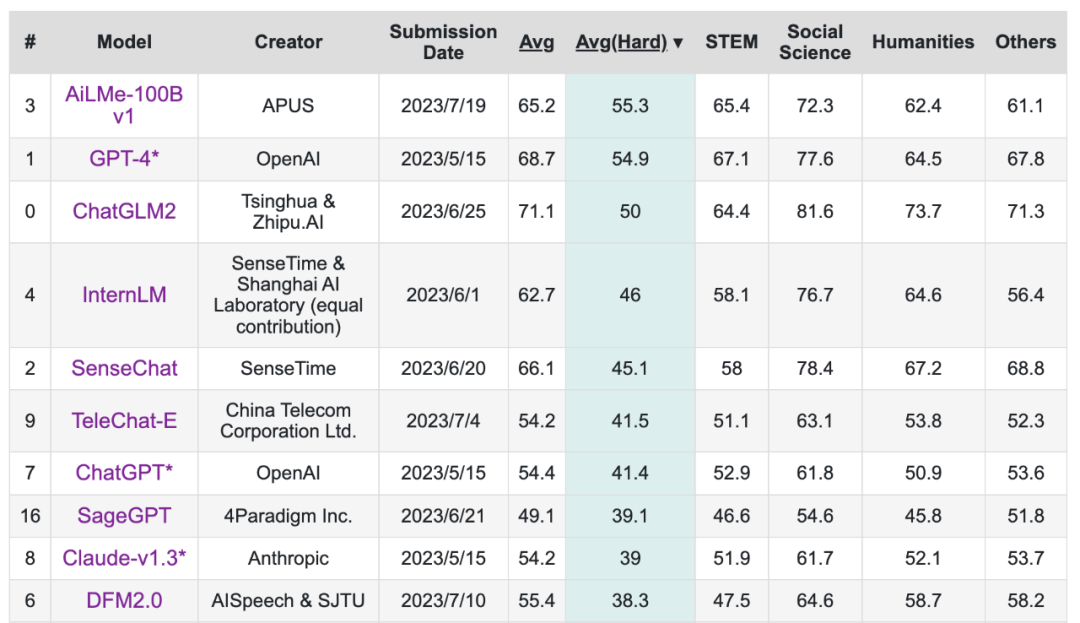This screenshot has width=1080, height=623.
Task: Click the Anthropic creator cell
Action: coord(289,558)
